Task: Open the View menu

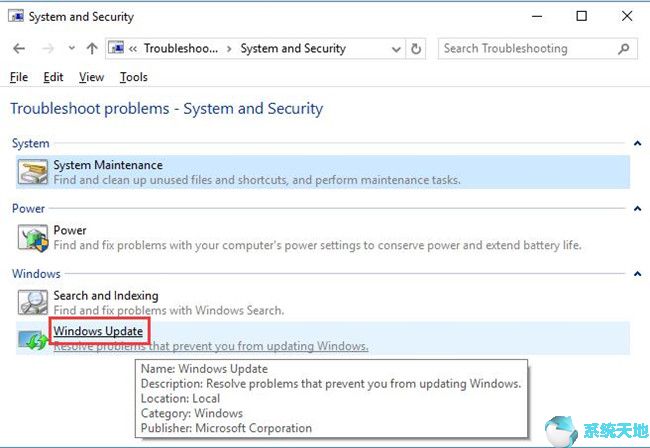Action: pos(91,77)
